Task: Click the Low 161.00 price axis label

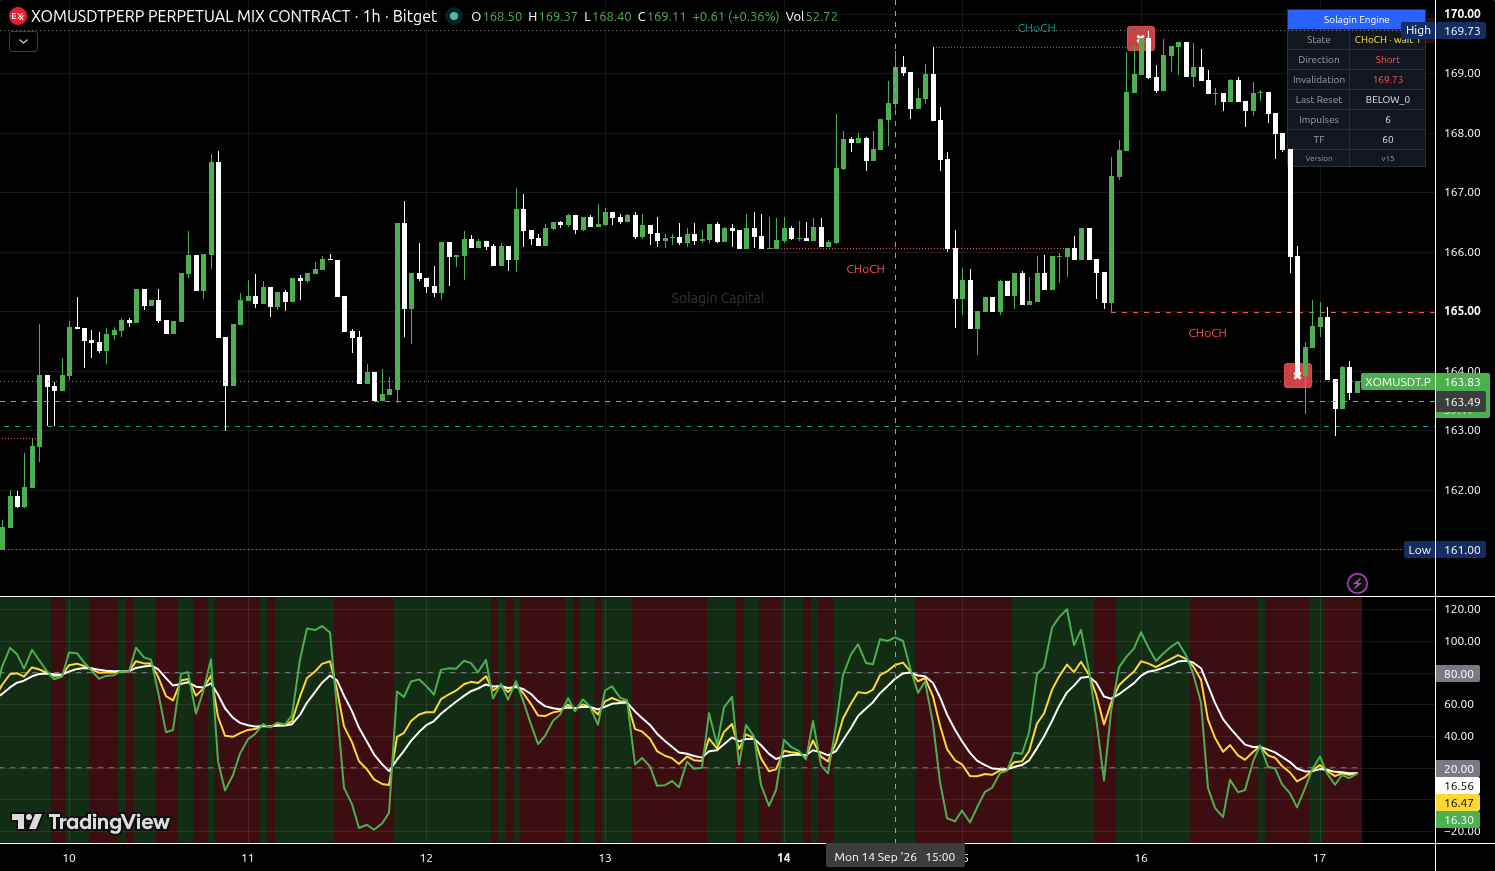Action: click(1444, 550)
